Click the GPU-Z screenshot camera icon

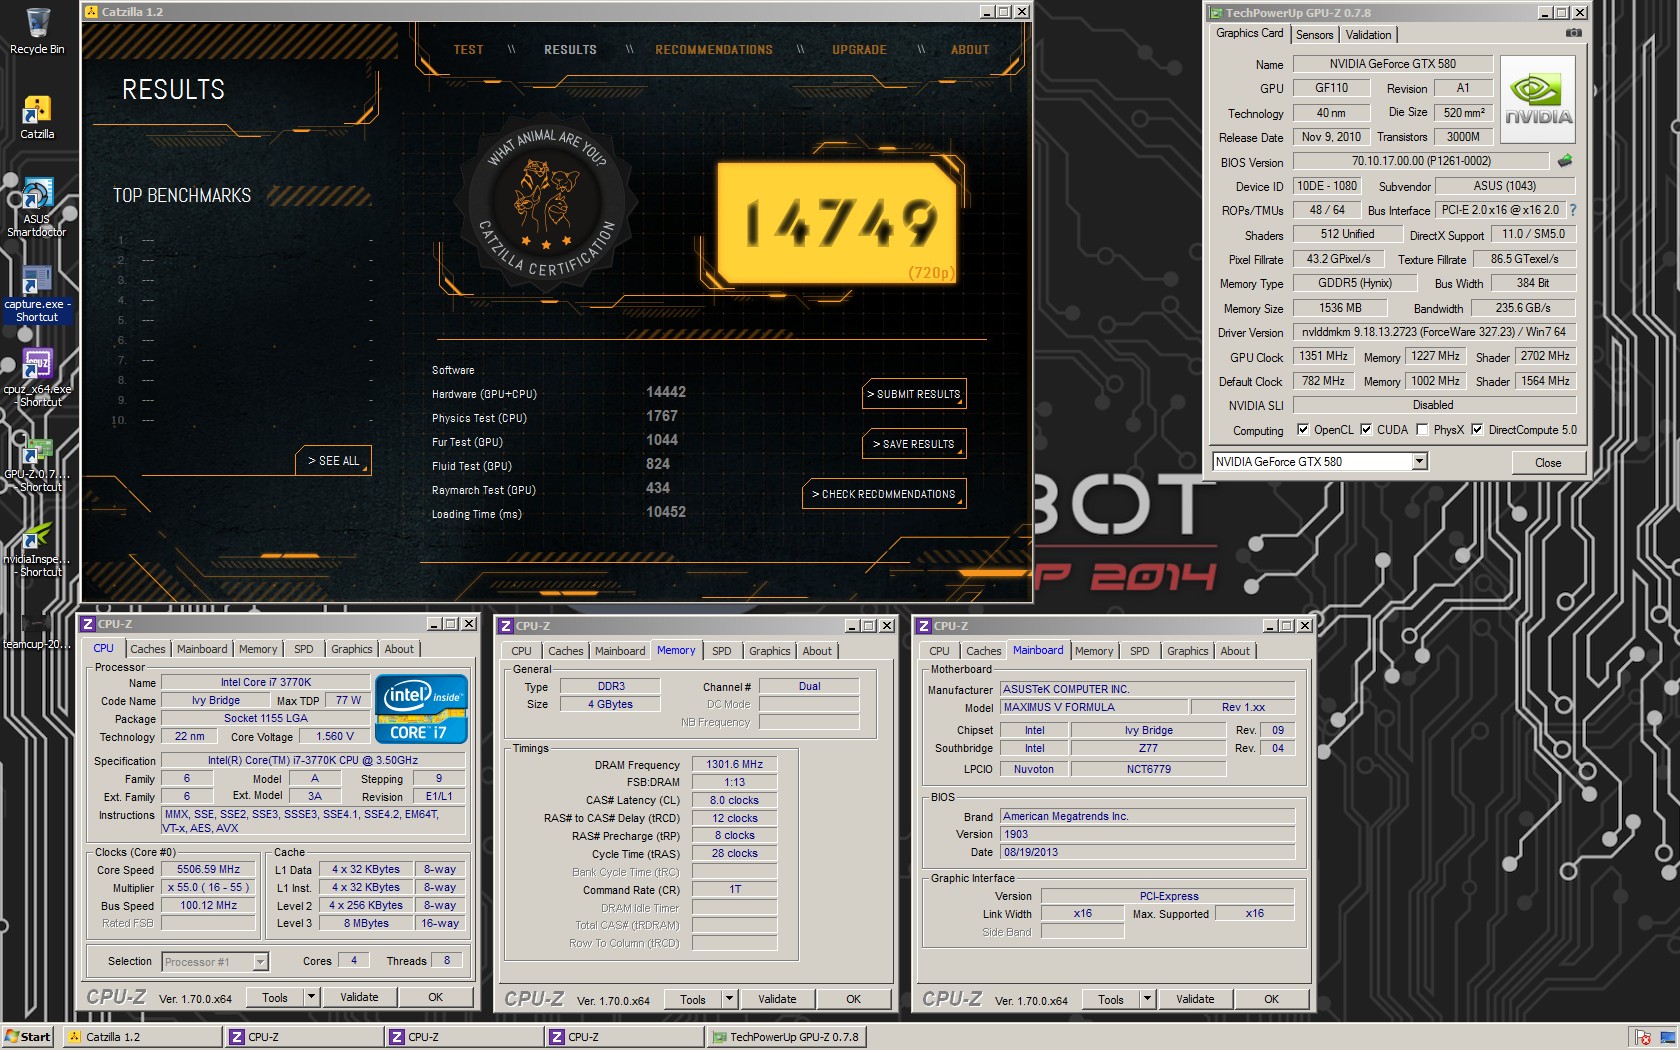coord(1573,33)
